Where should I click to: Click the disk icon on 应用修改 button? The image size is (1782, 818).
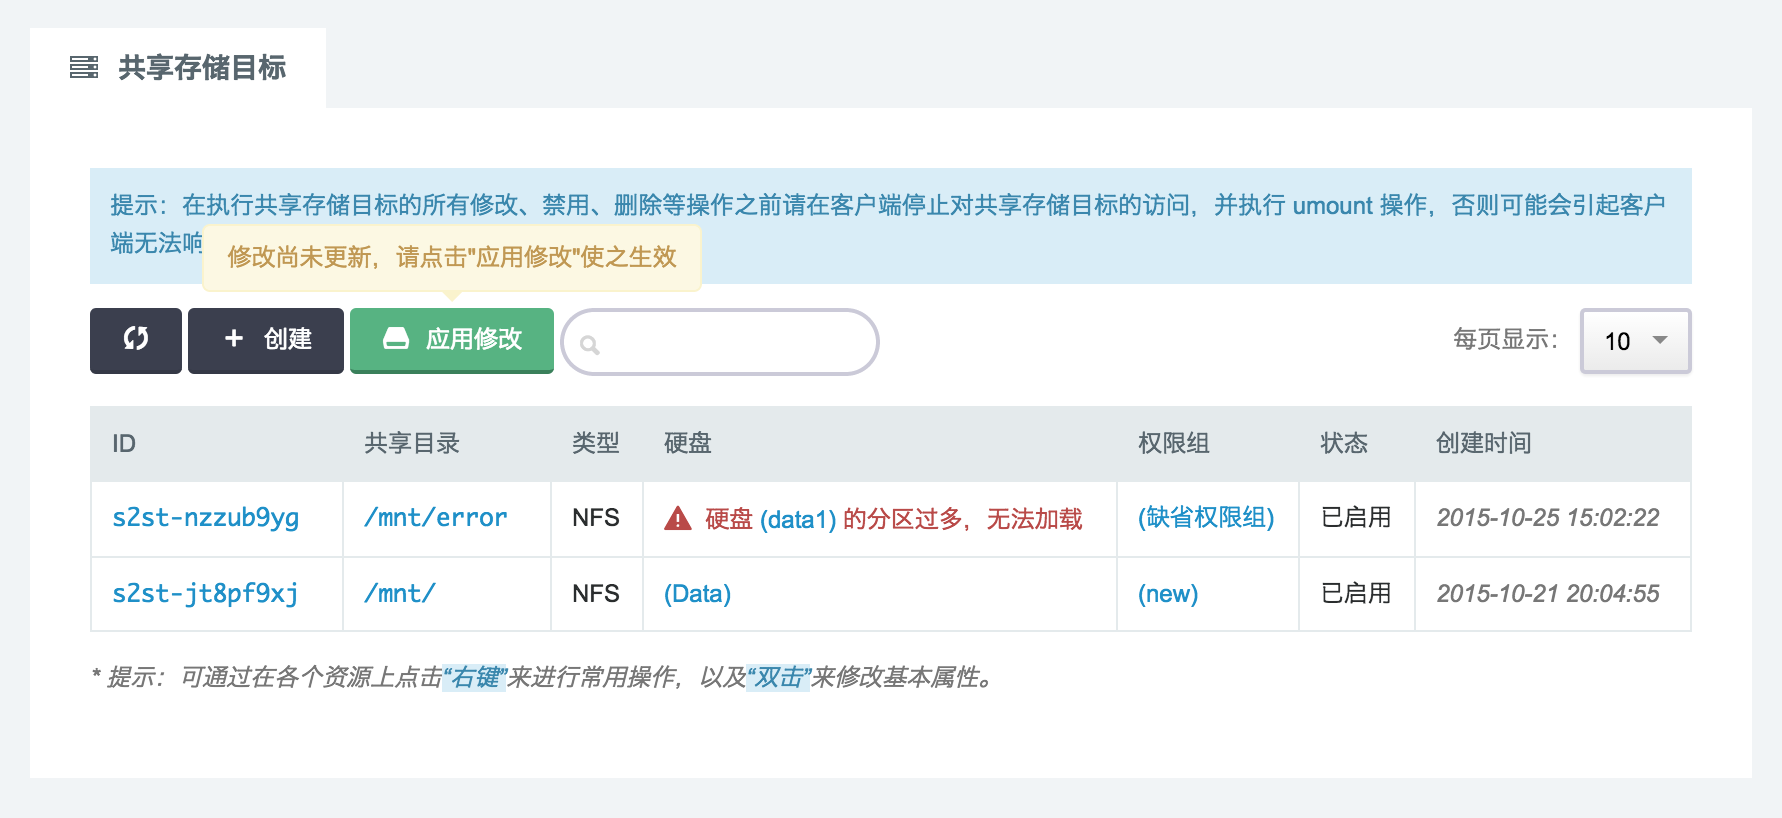(x=396, y=339)
